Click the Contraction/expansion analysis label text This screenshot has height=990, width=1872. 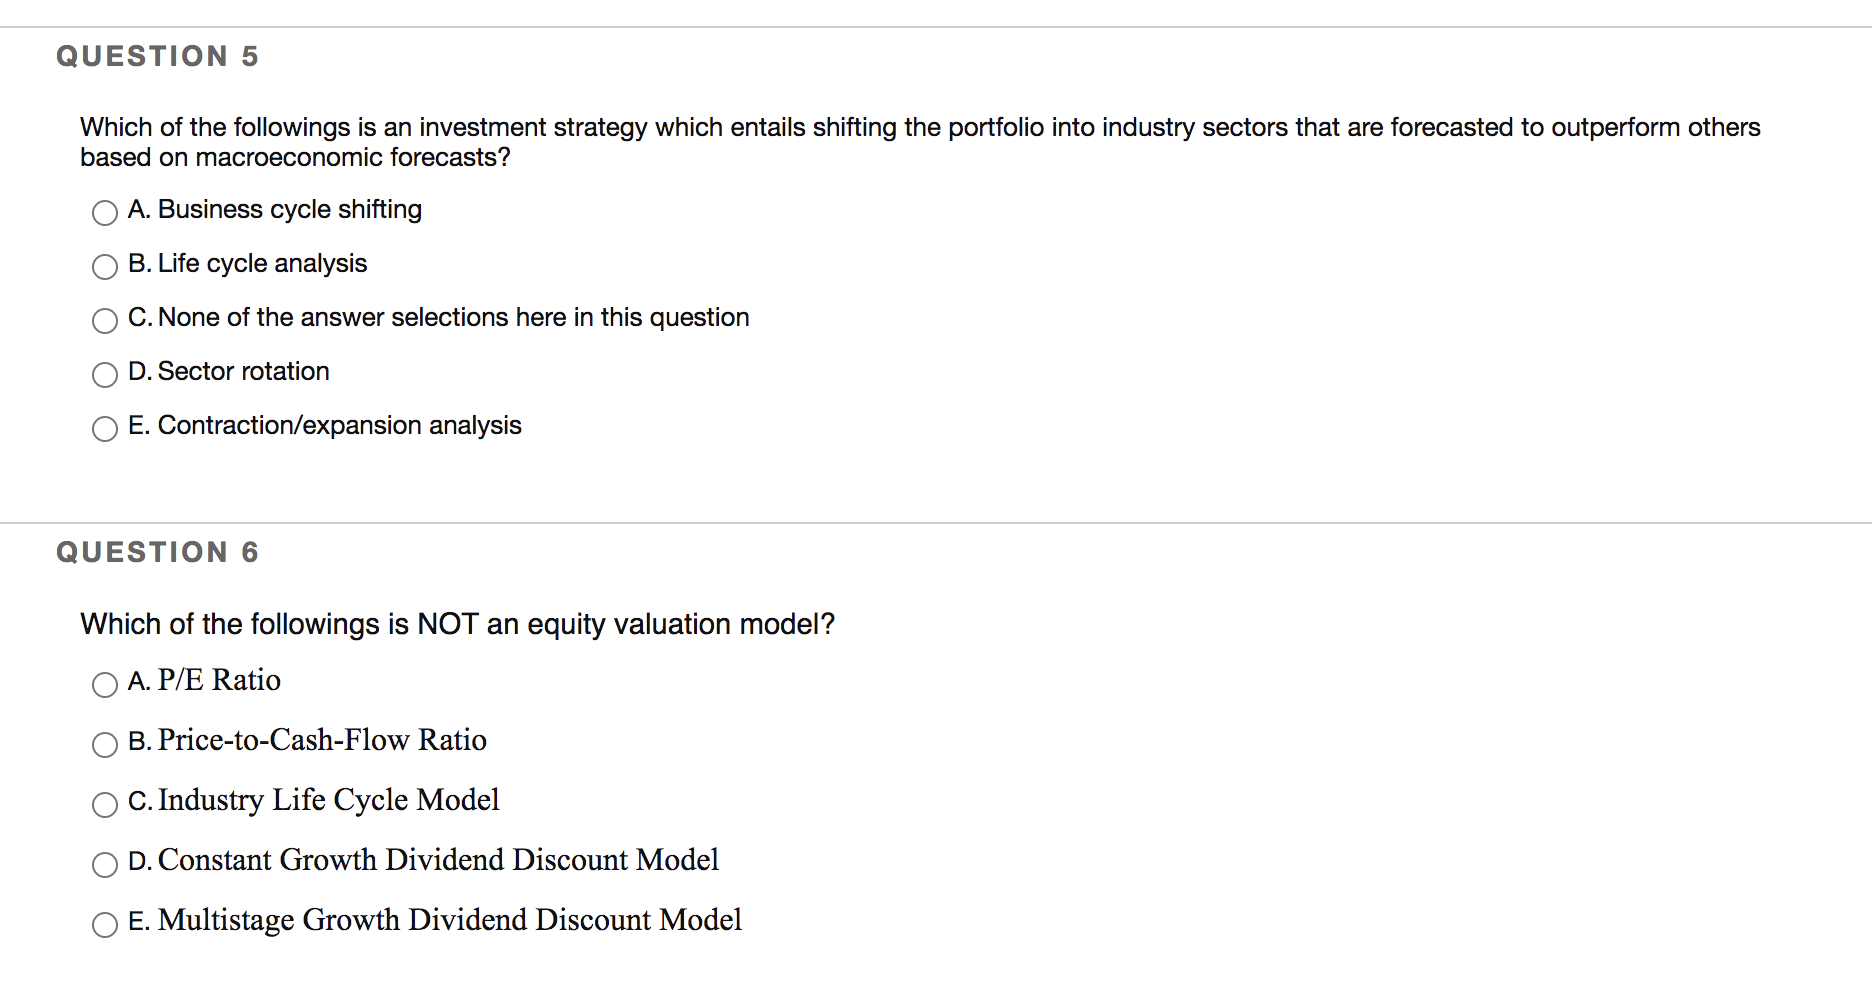click(x=339, y=425)
